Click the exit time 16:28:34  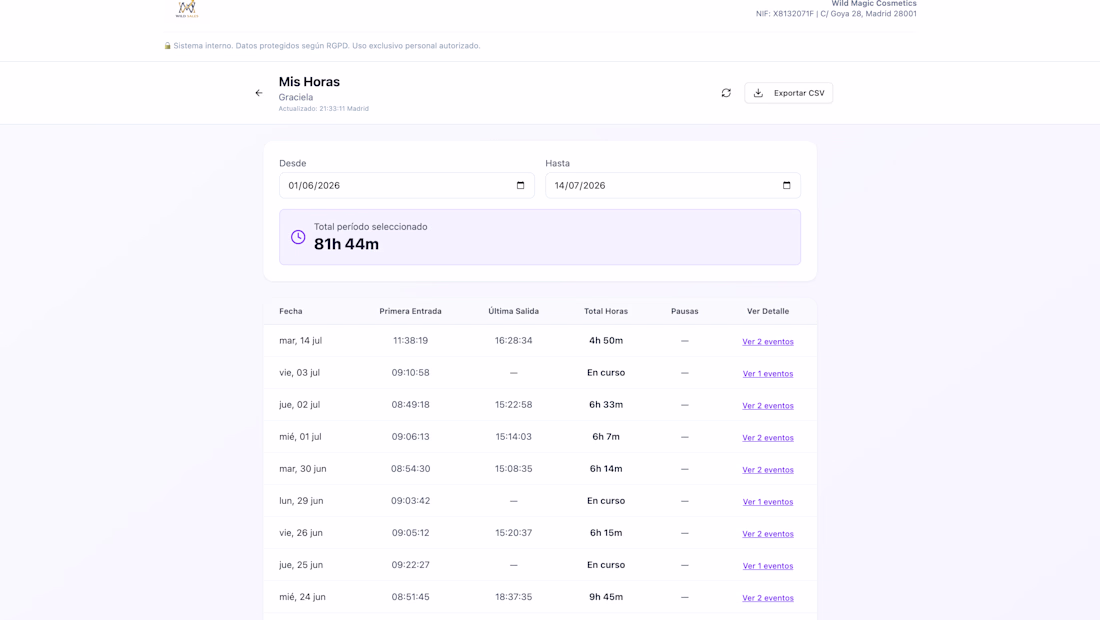pyautogui.click(x=514, y=340)
